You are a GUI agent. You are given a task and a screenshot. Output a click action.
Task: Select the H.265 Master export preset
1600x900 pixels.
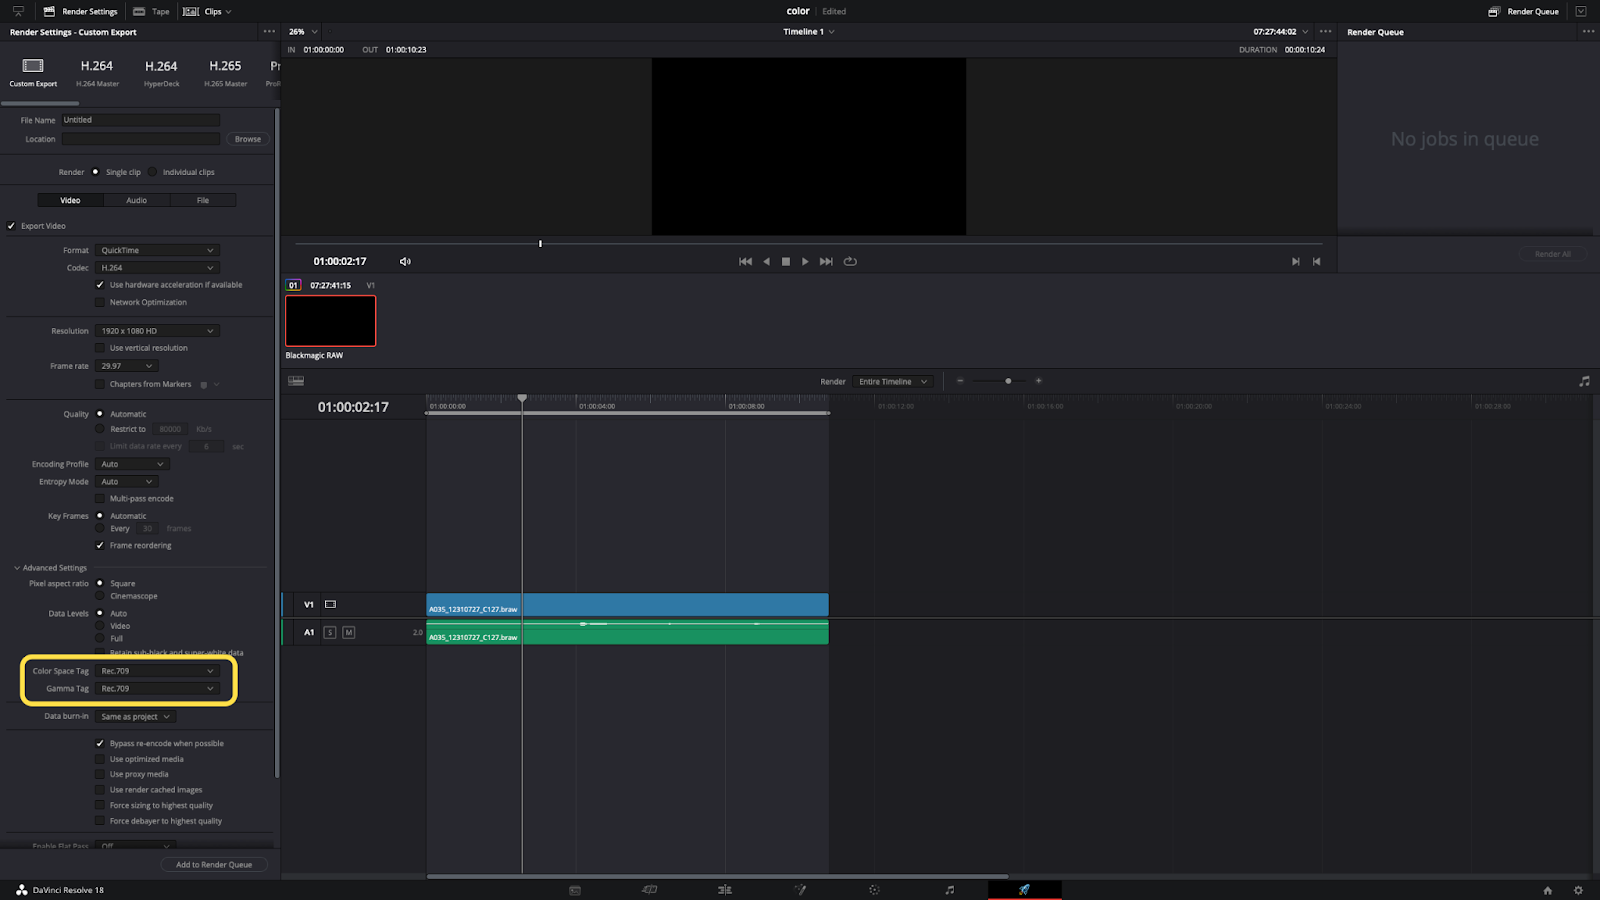[x=225, y=72]
